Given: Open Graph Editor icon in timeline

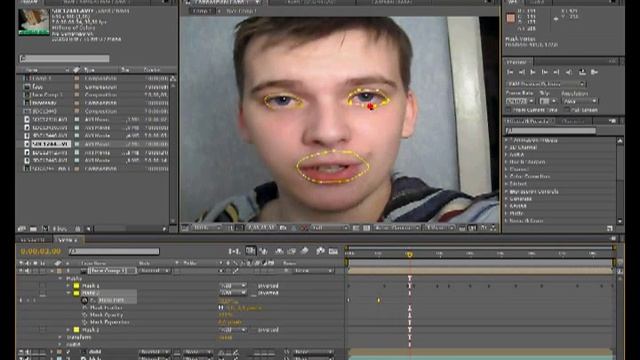Looking at the screenshot, I should point(333,251).
